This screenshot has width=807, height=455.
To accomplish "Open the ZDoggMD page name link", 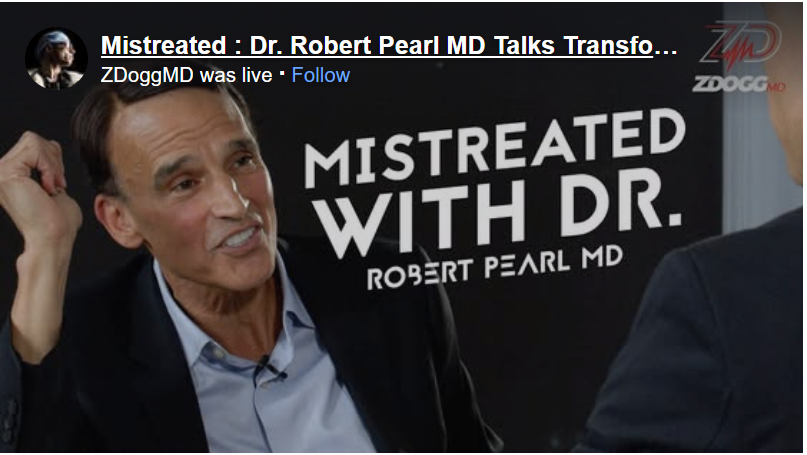I will [147, 75].
